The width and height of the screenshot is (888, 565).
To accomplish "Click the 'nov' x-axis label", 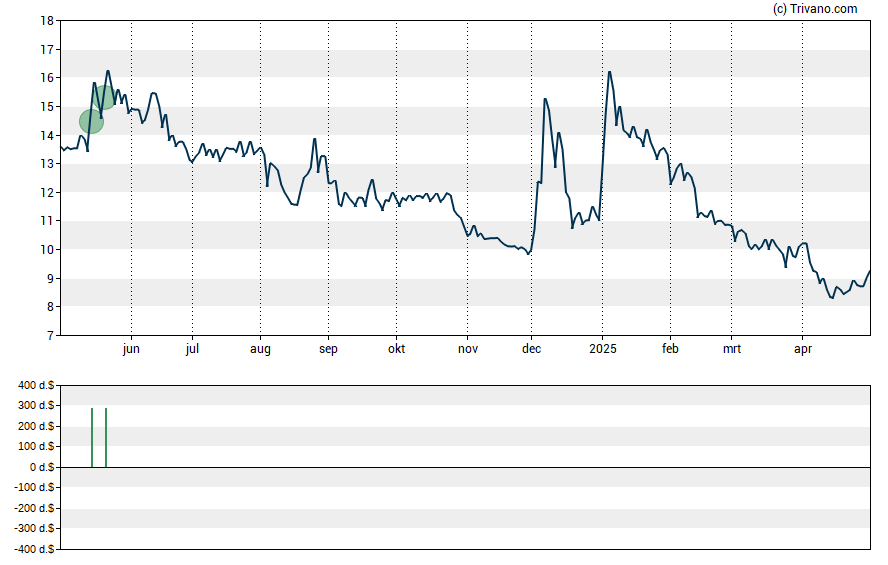I will tap(468, 349).
